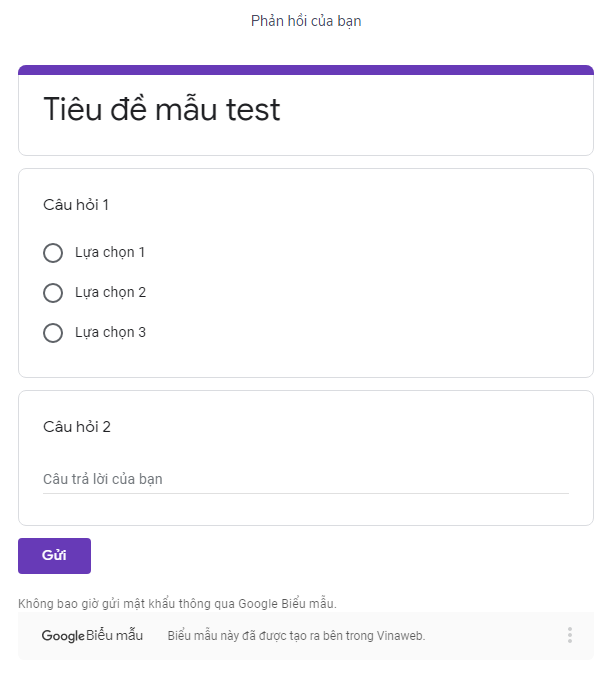The width and height of the screenshot is (613, 680).
Task: Click the Google Biểu mẫu logo
Action: 92,636
